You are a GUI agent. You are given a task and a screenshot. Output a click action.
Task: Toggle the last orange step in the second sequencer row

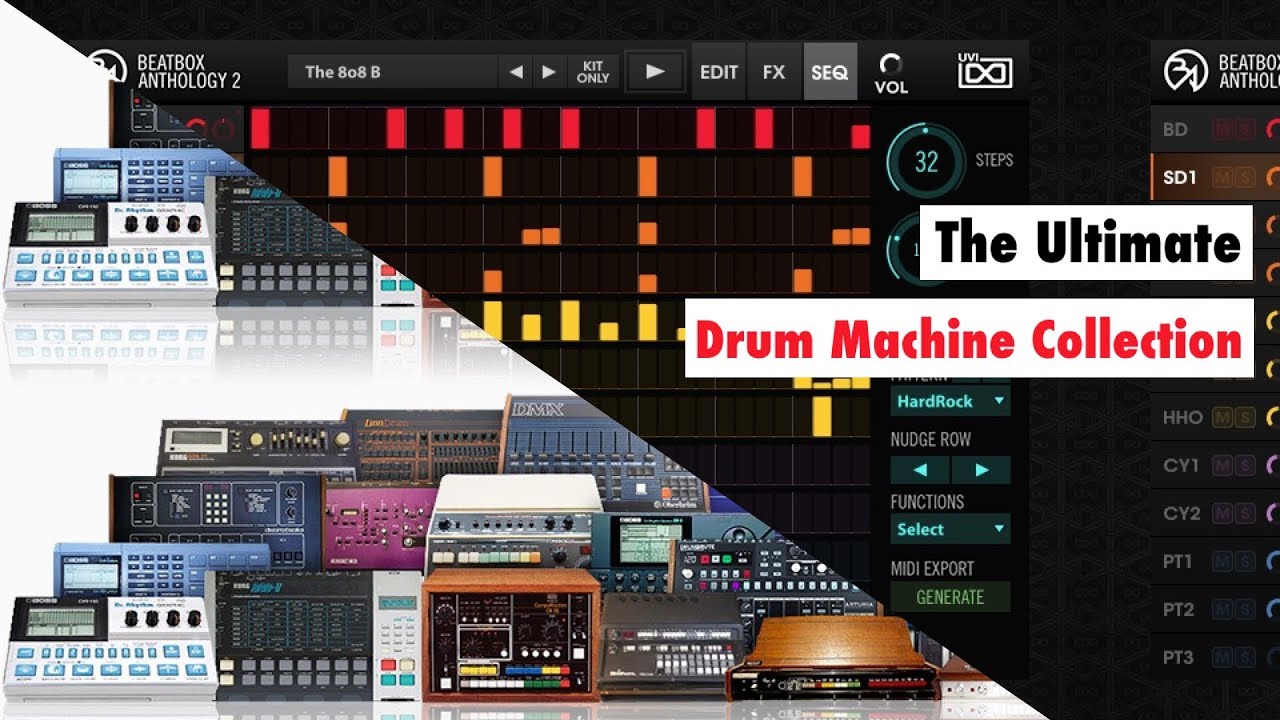point(802,176)
